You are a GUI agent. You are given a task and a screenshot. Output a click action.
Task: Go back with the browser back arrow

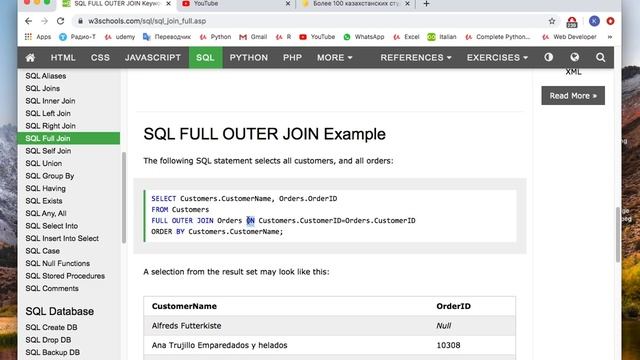click(x=28, y=21)
